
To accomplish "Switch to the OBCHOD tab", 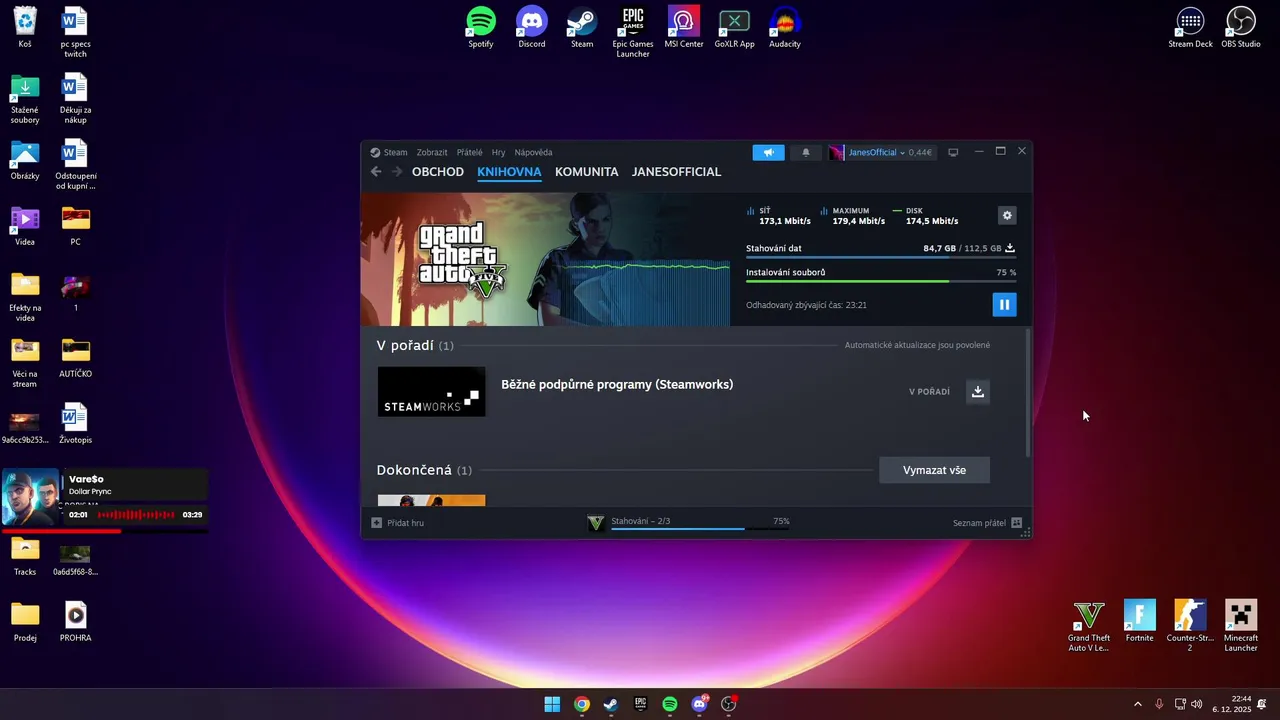I will [x=438, y=172].
